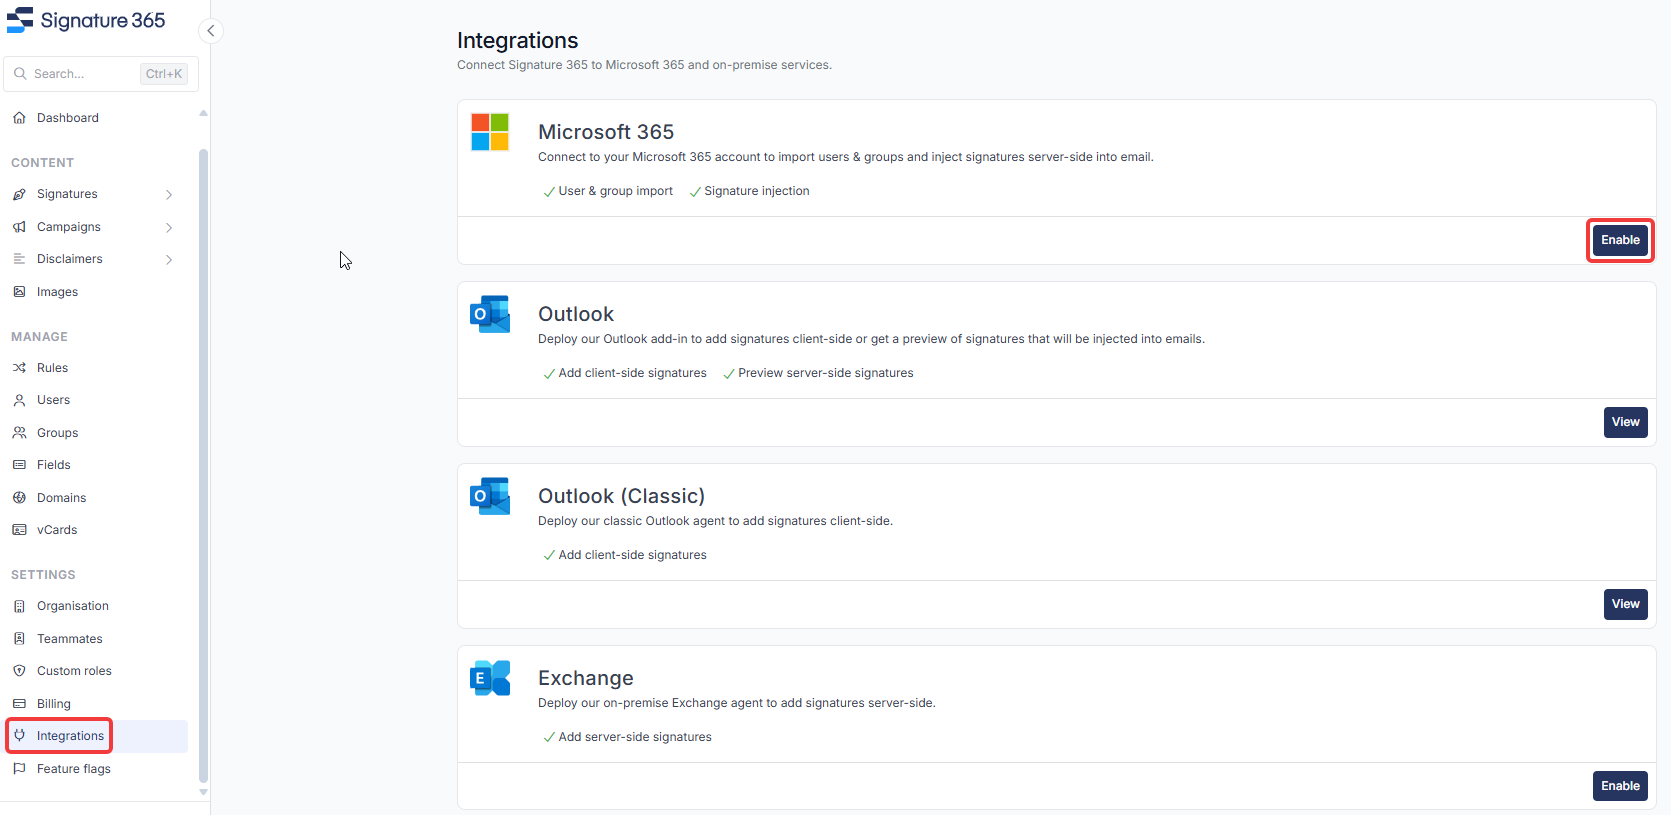
Task: Enable the Exchange integration
Action: 1620,786
